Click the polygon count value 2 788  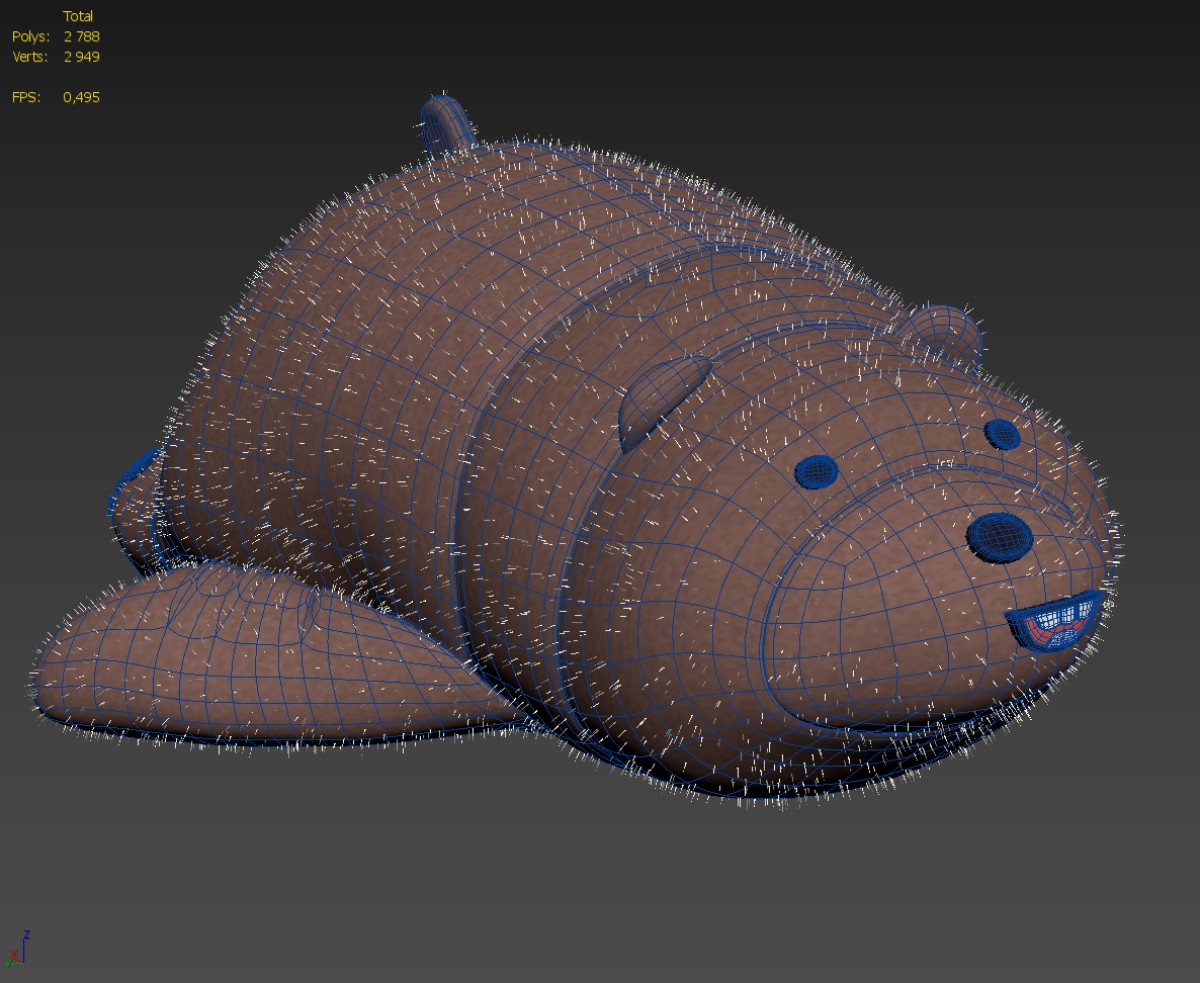pyautogui.click(x=81, y=37)
